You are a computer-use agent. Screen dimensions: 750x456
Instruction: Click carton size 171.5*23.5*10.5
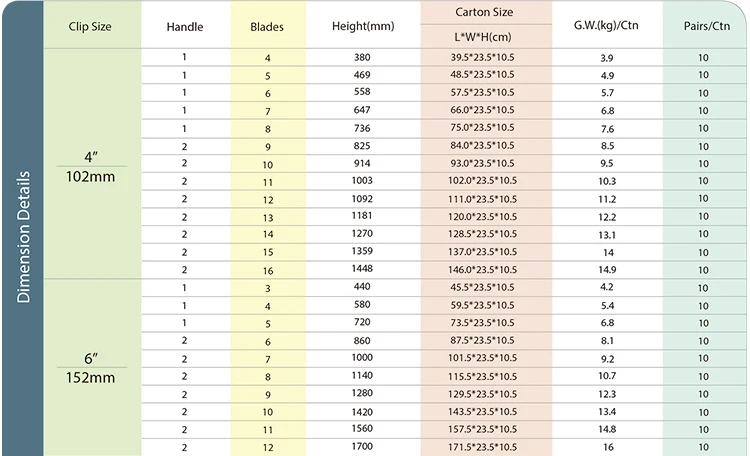[x=482, y=447]
